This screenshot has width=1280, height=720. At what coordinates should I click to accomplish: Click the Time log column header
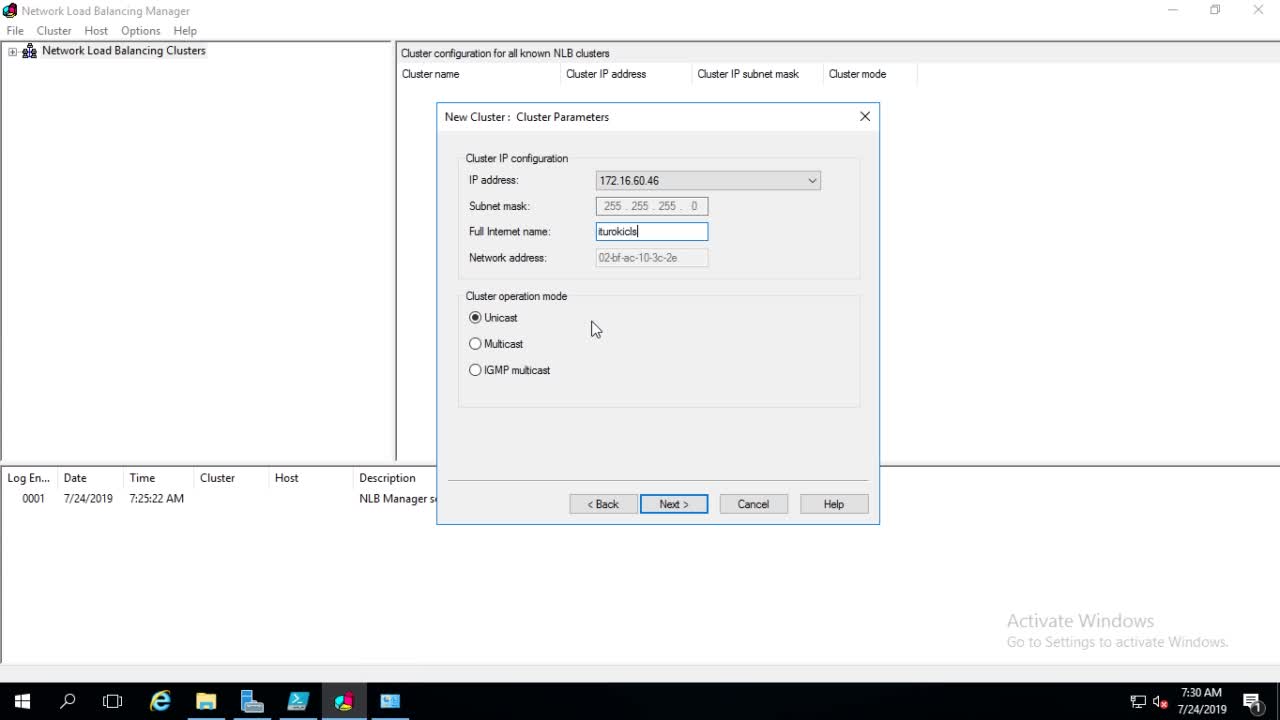click(159, 478)
